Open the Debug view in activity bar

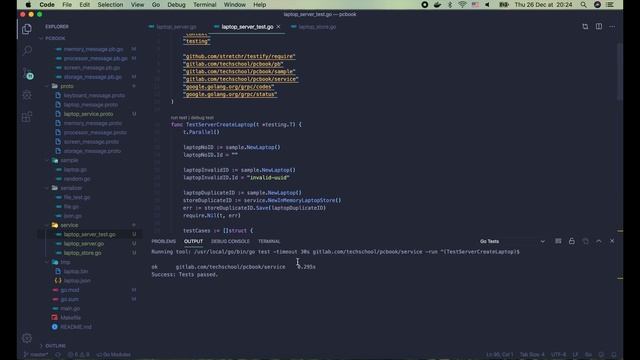click(27, 95)
